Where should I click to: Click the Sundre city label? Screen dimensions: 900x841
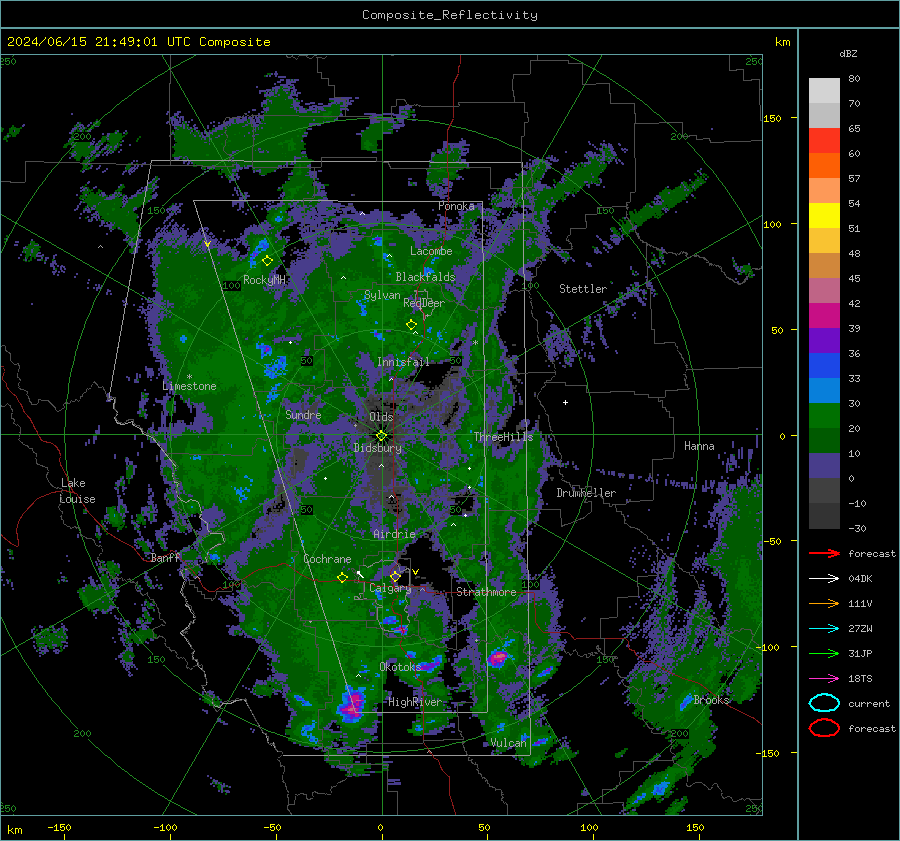point(303,414)
